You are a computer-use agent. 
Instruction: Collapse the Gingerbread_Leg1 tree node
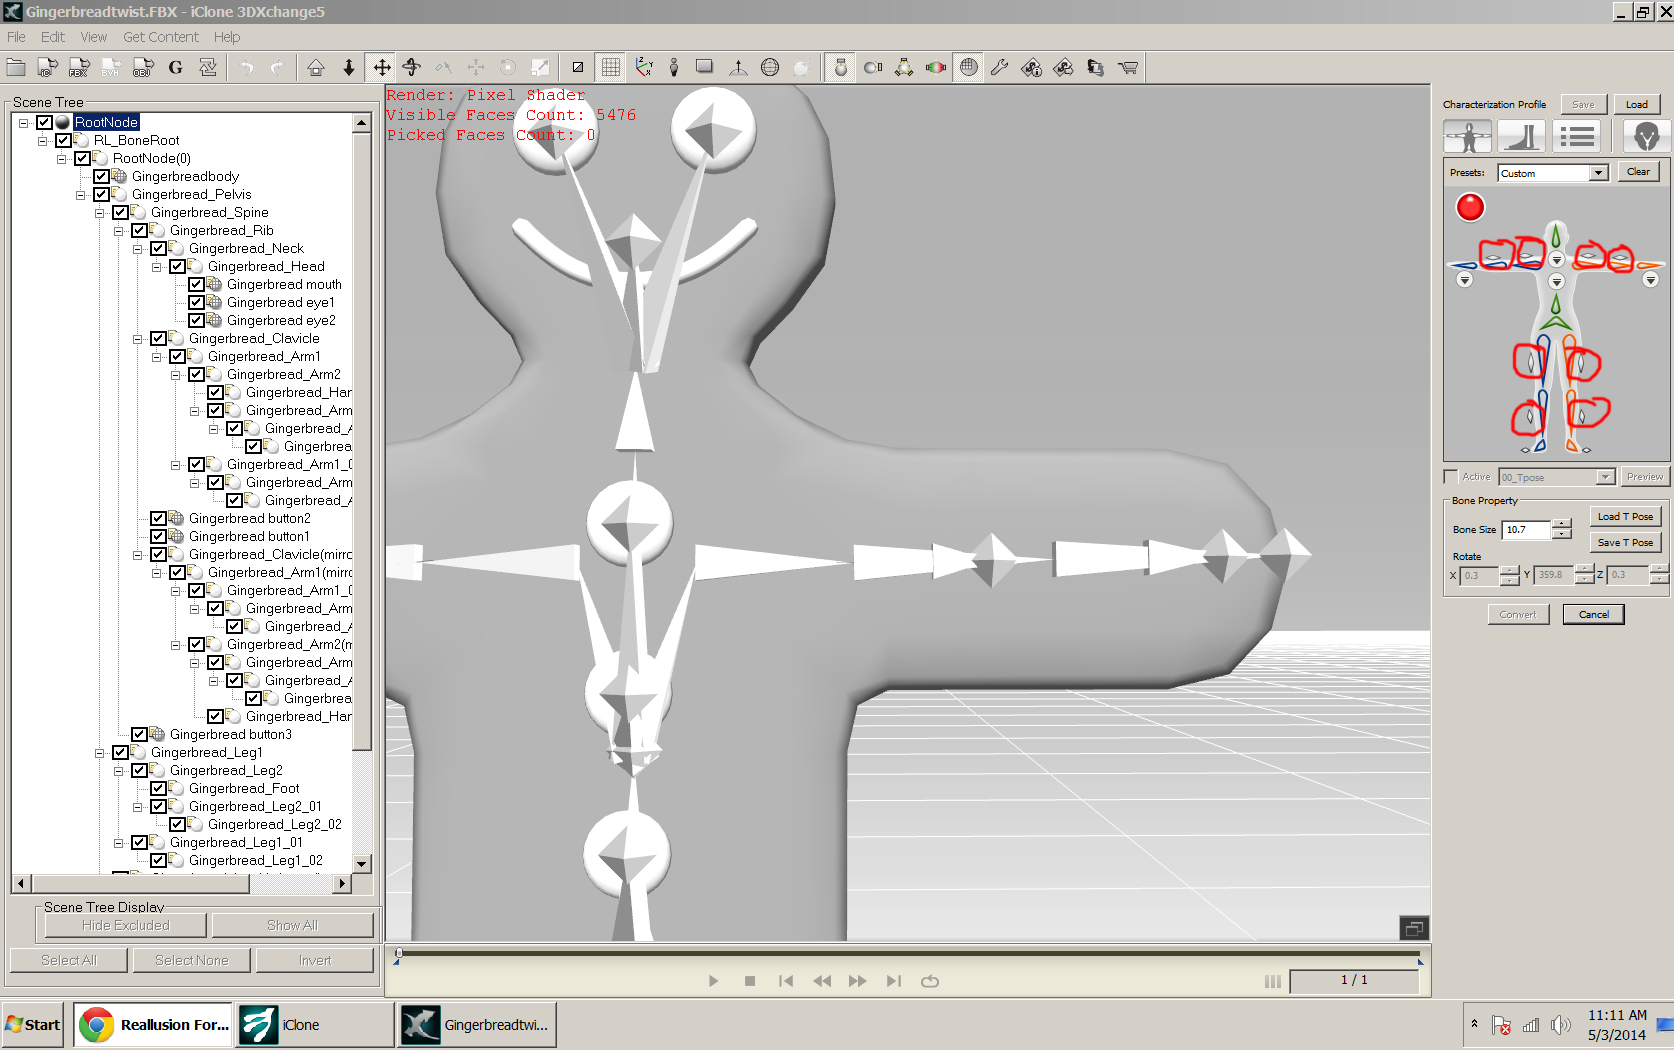(100, 753)
